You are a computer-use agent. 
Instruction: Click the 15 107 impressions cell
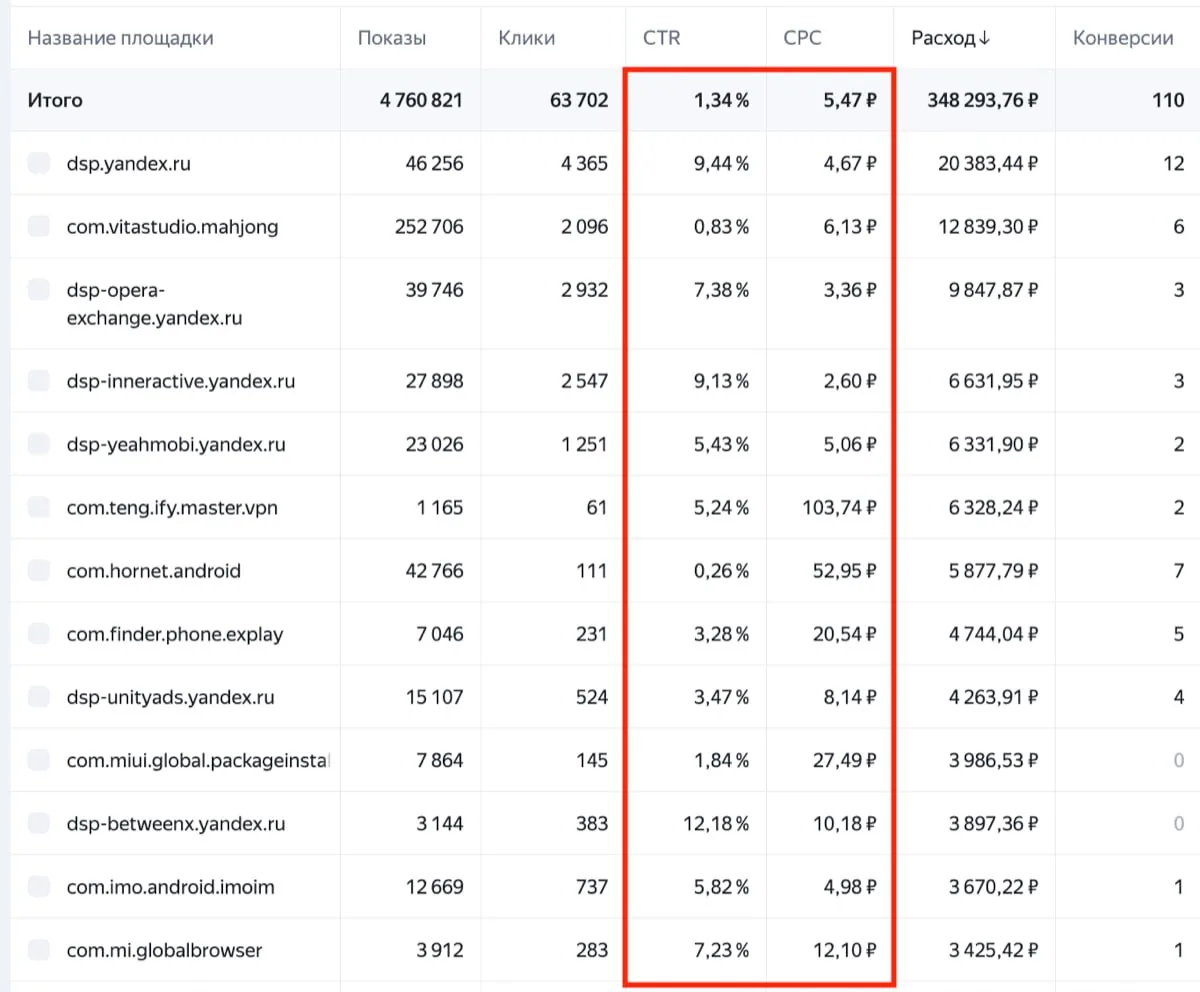click(x=435, y=697)
